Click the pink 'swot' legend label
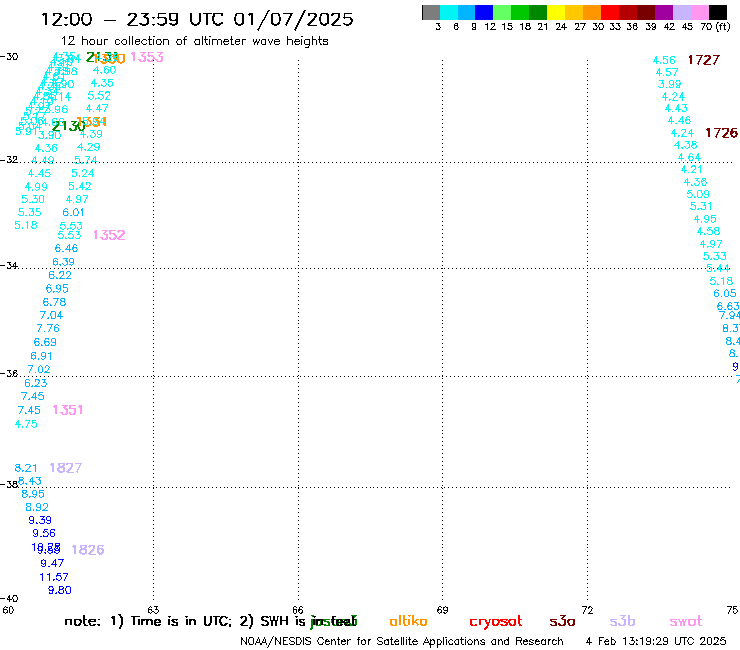Viewport: 740px width, 650px height. [686, 622]
